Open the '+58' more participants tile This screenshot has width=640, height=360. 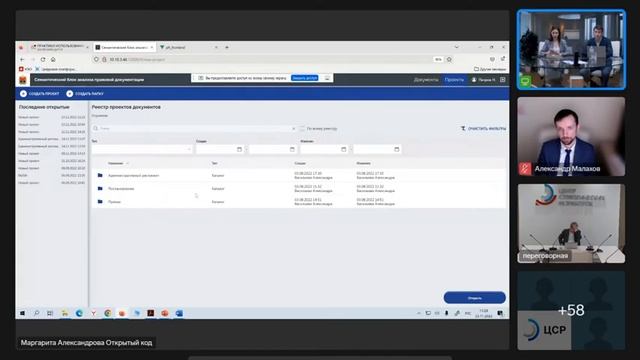571,310
